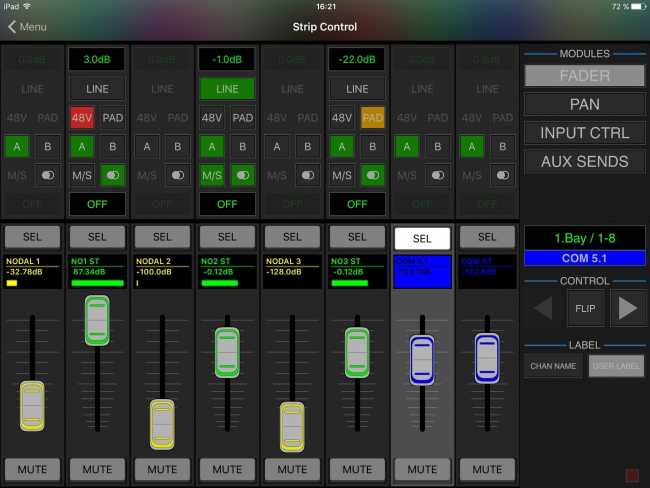Select input B on NODAL 1 strip
This screenshot has width=650, height=488.
(x=48, y=146)
